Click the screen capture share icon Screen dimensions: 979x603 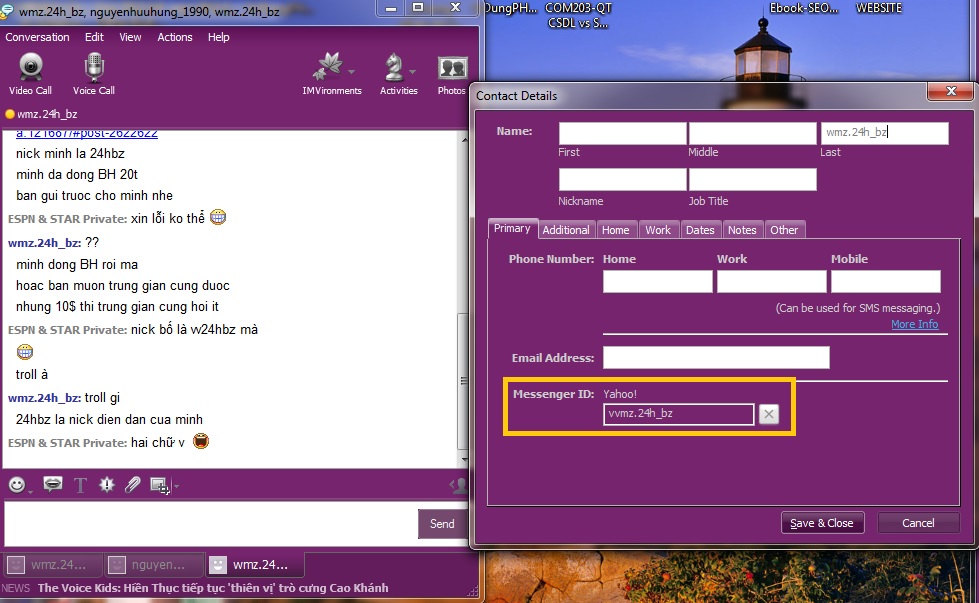click(159, 485)
